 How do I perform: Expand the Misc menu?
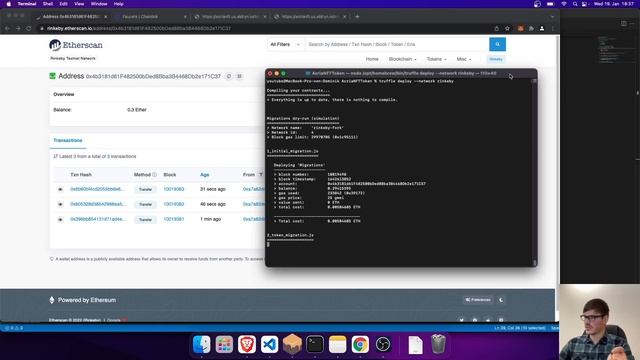pyautogui.click(x=464, y=59)
